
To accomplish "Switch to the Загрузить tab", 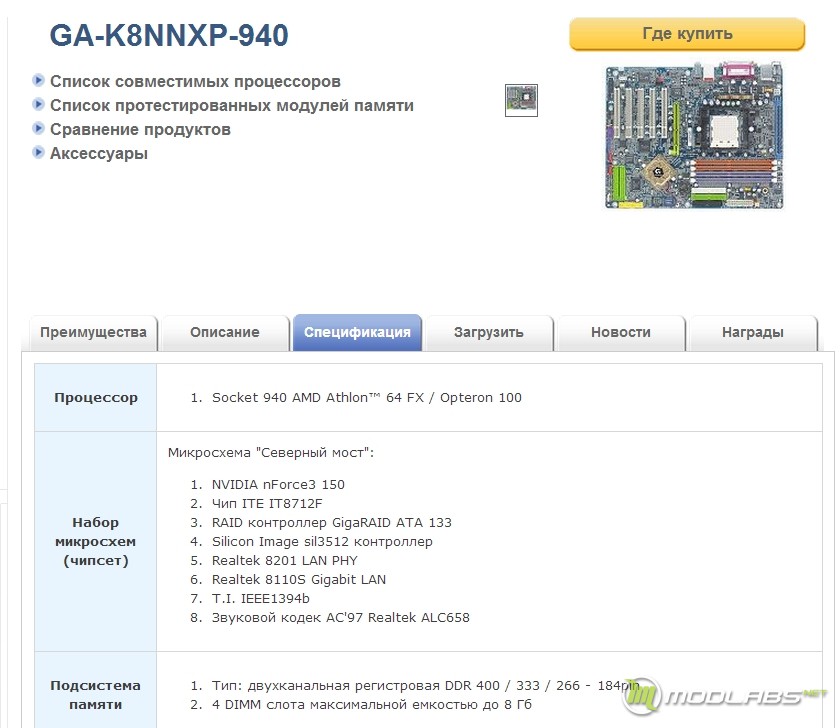I will [488, 333].
